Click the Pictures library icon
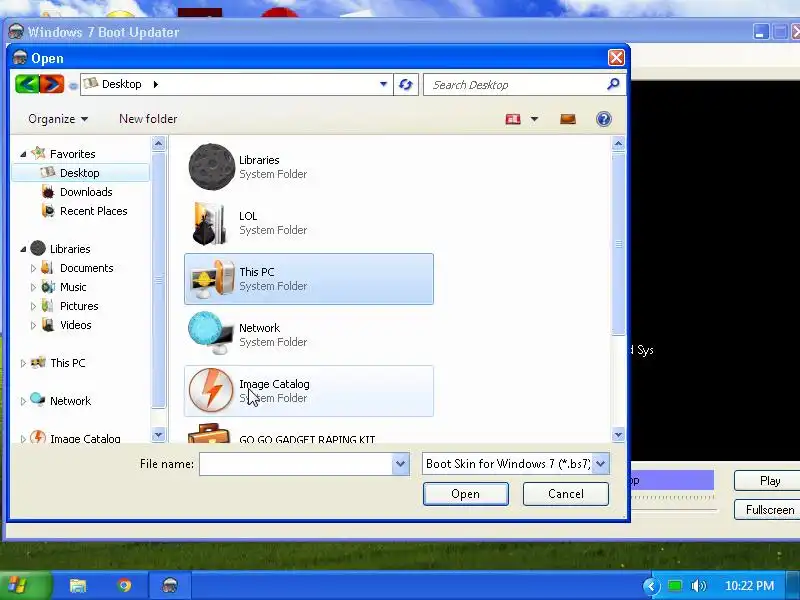The width and height of the screenshot is (800, 600). click(x=47, y=306)
